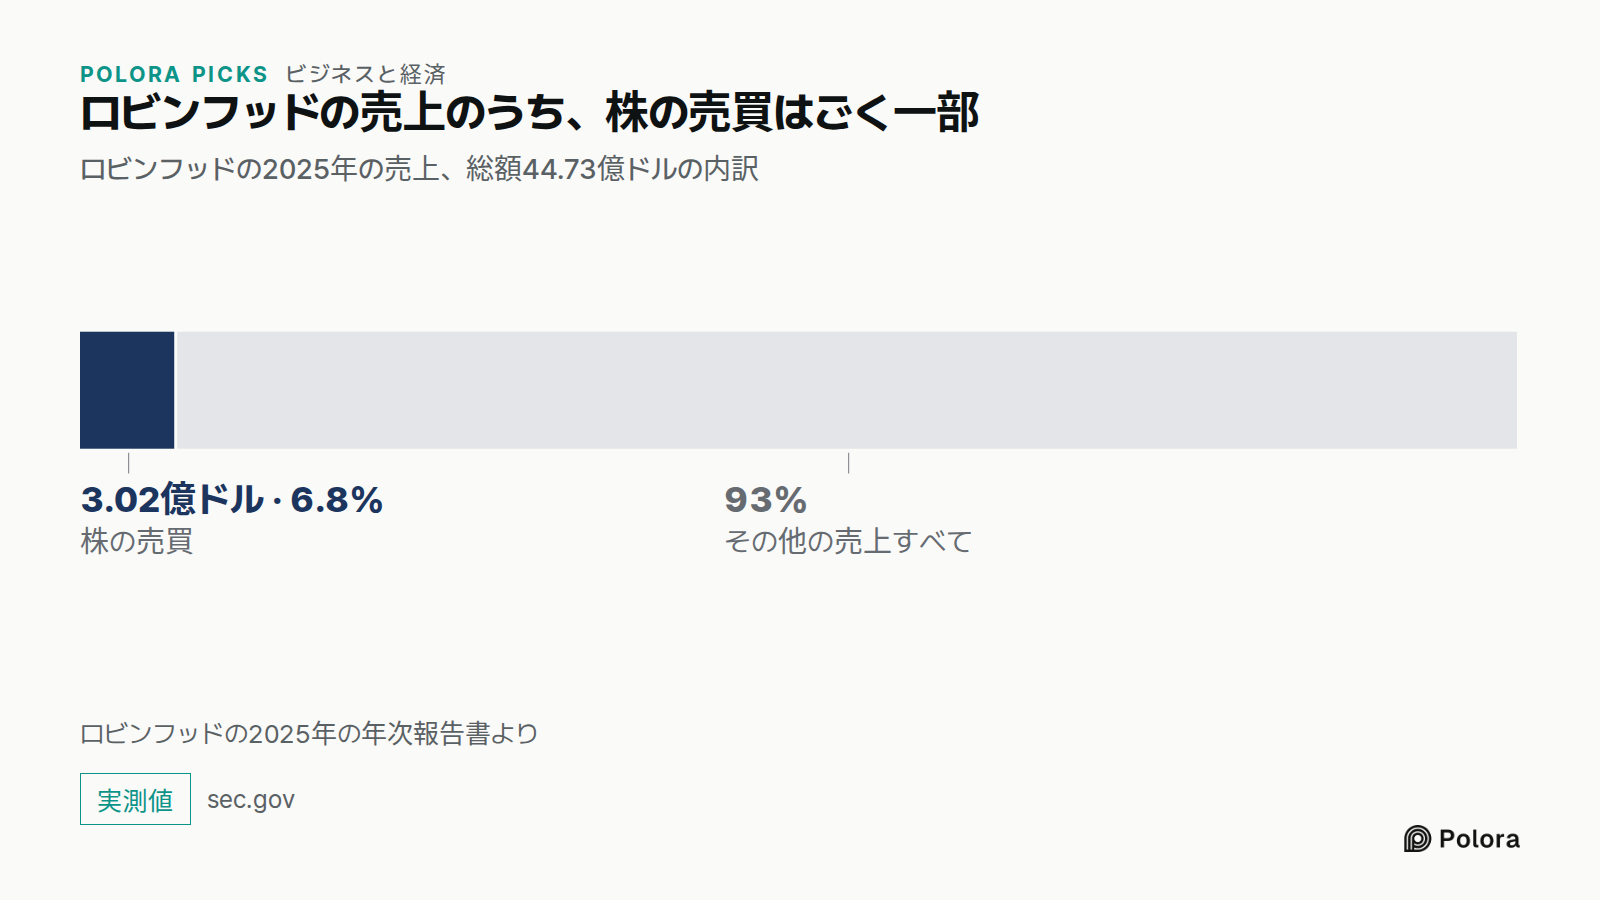This screenshot has height=900, width=1600.
Task: Select the その他の売上すべて caption
Action: click(x=848, y=541)
